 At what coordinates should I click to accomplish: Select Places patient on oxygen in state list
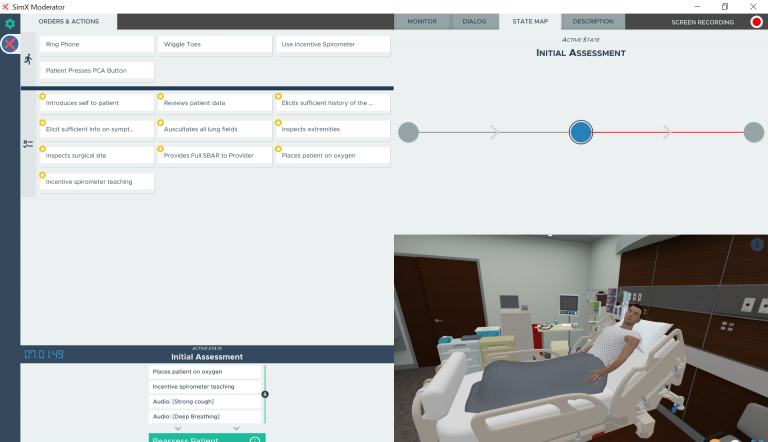(205, 371)
